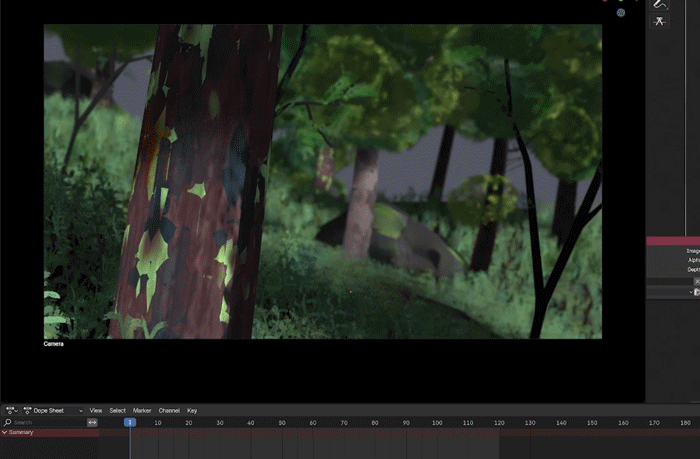Open the Key menu
The image size is (700, 459).
pos(192,410)
